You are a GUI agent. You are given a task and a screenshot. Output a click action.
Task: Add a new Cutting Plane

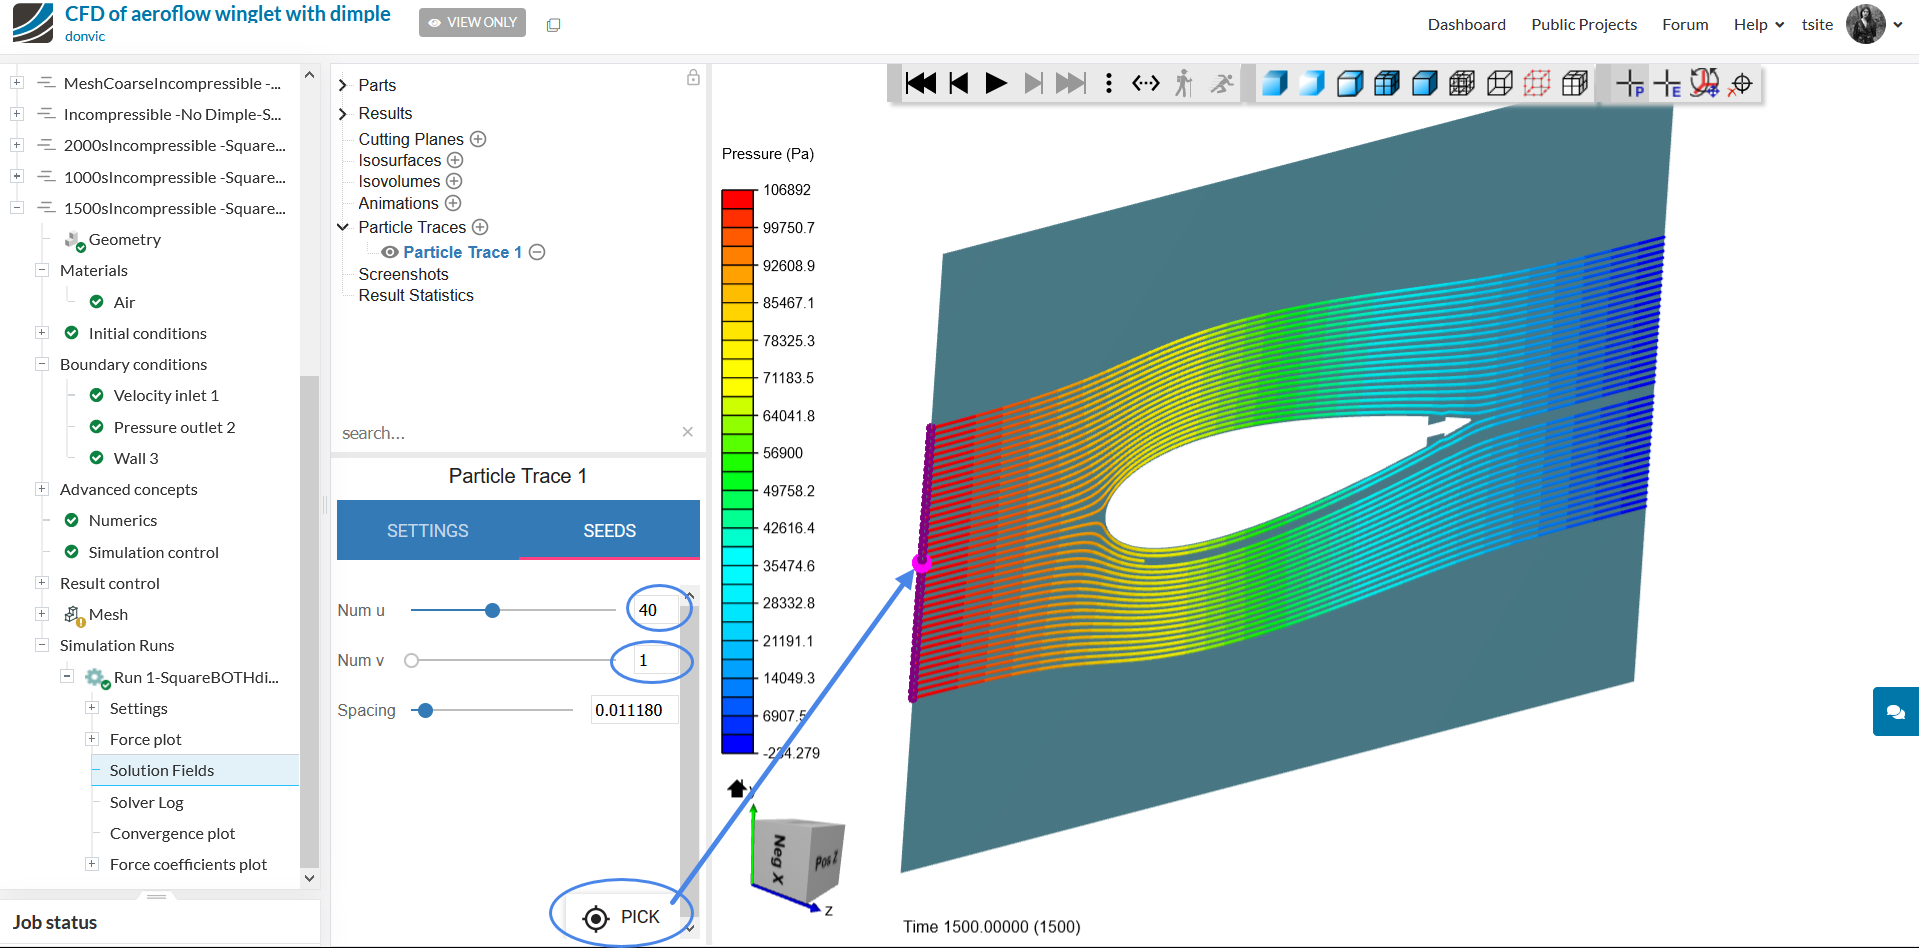[478, 139]
